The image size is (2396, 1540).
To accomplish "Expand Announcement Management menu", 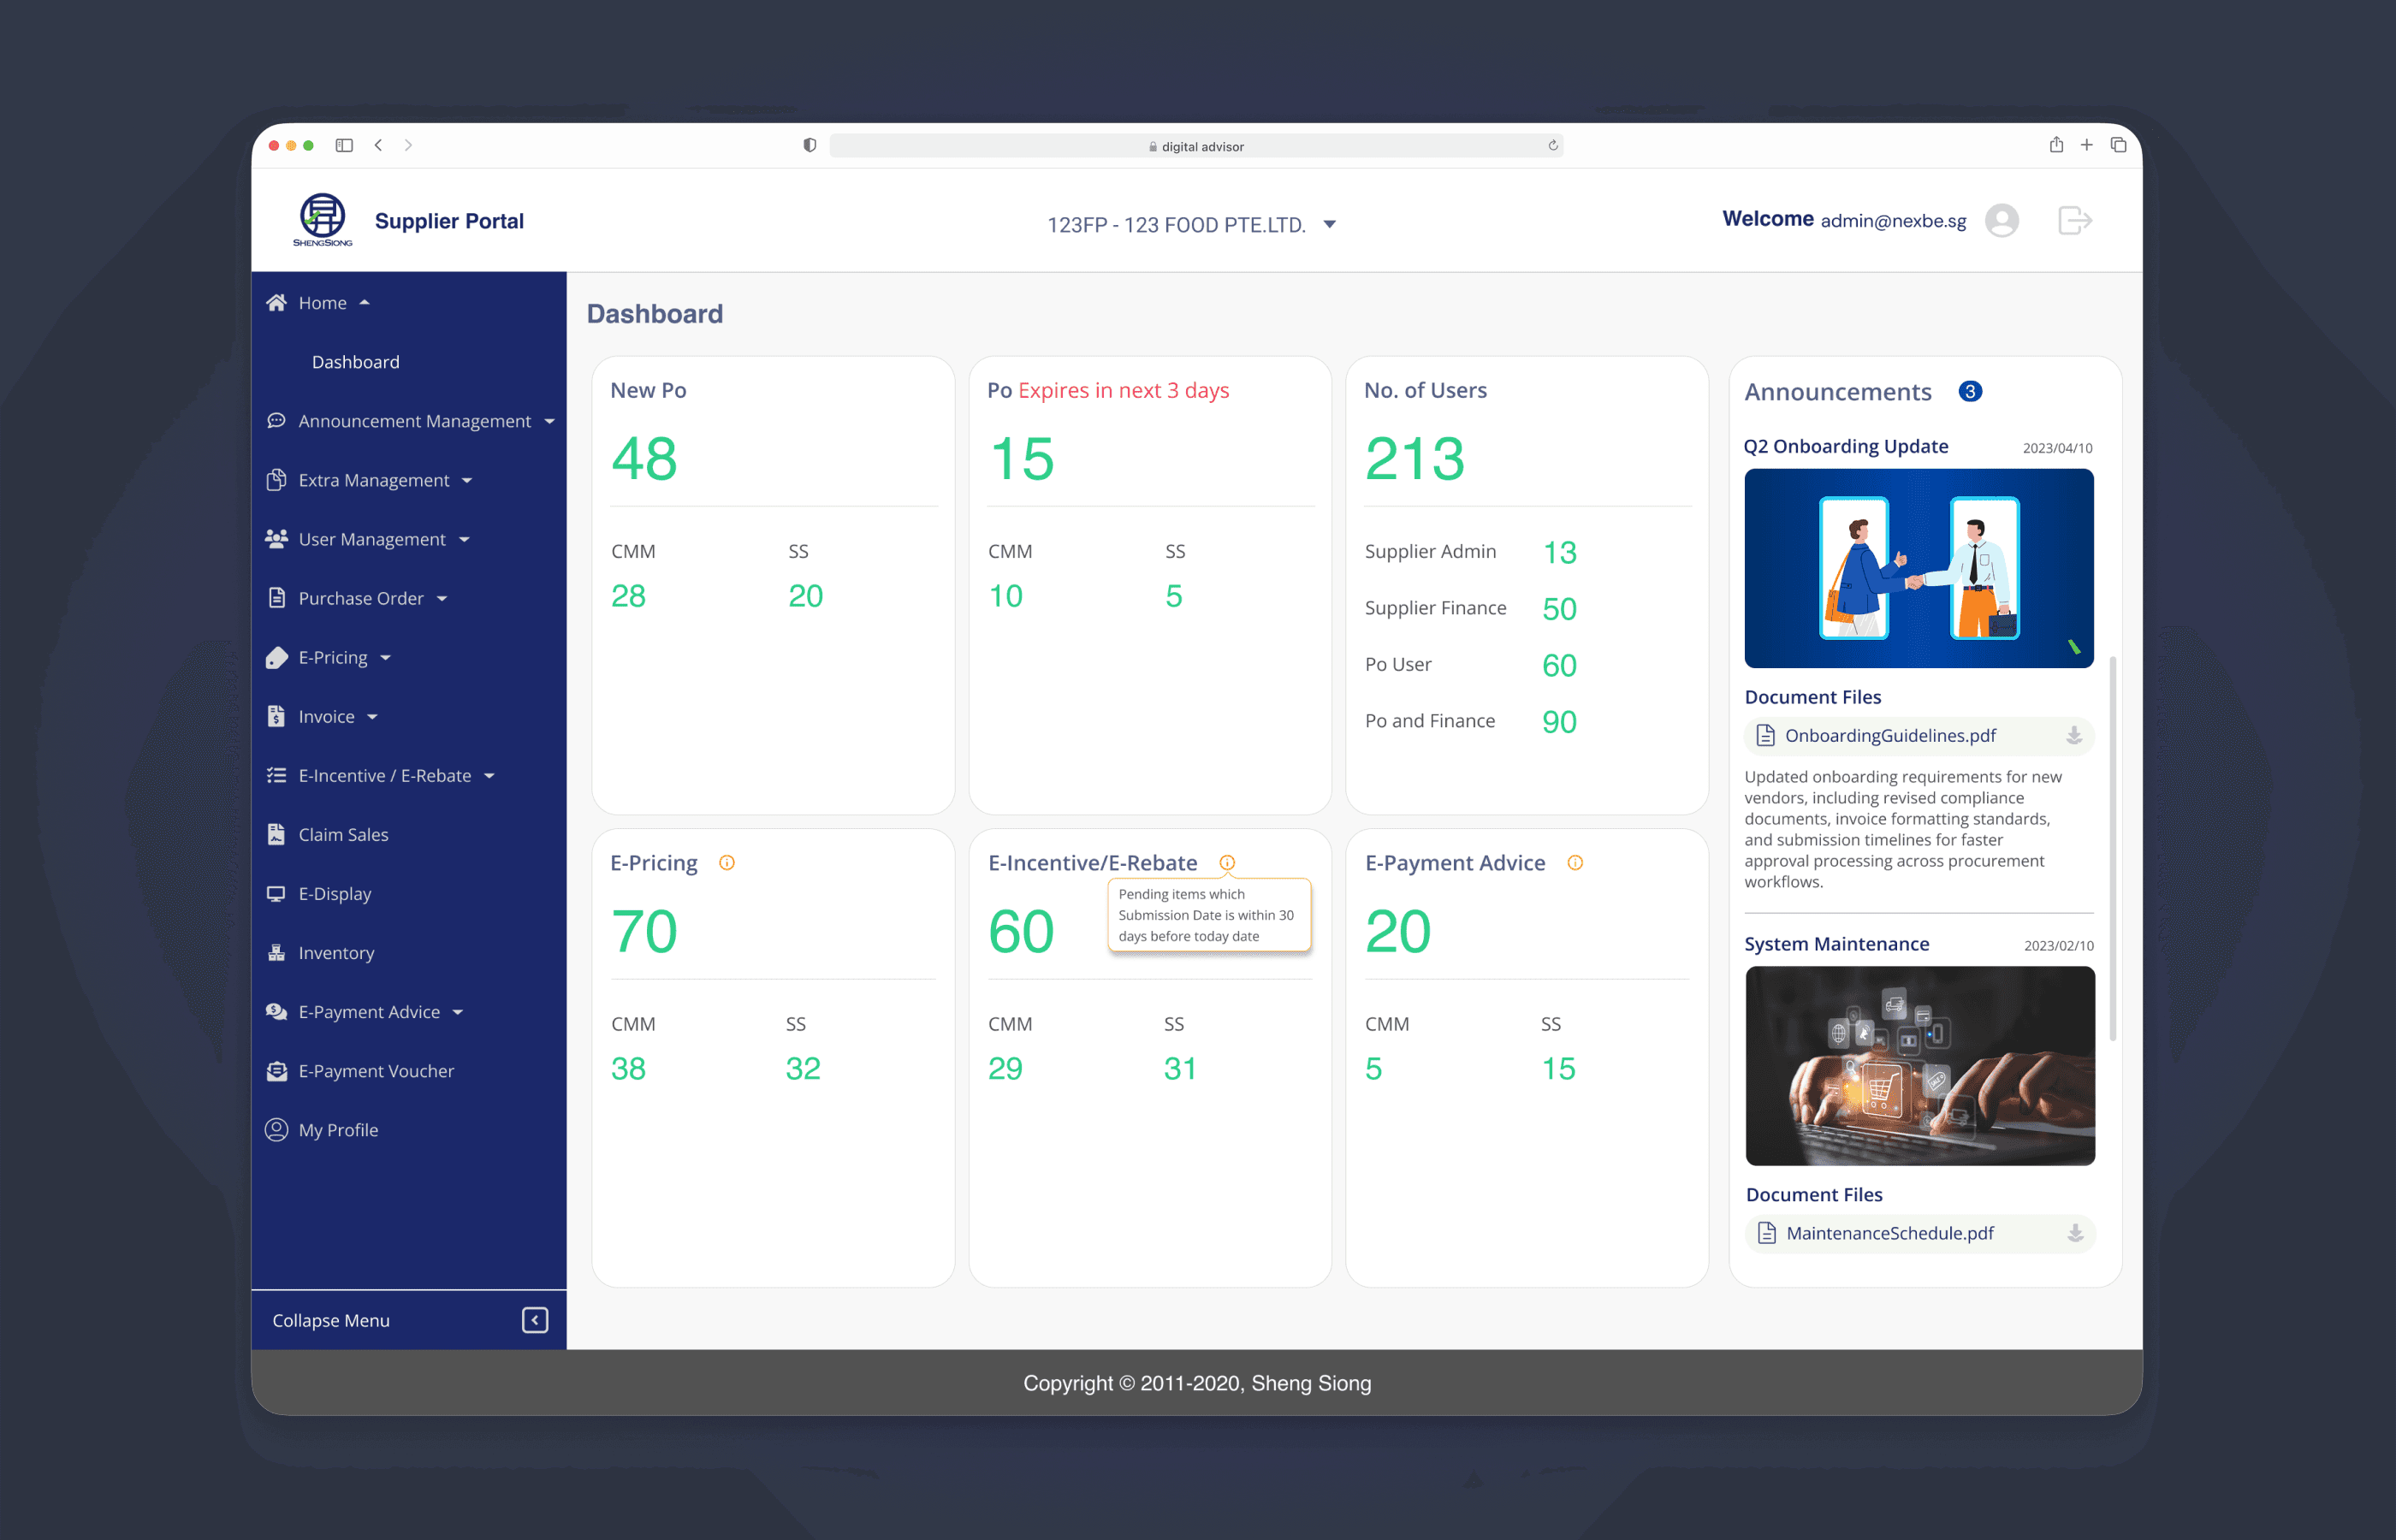I will coord(549,421).
